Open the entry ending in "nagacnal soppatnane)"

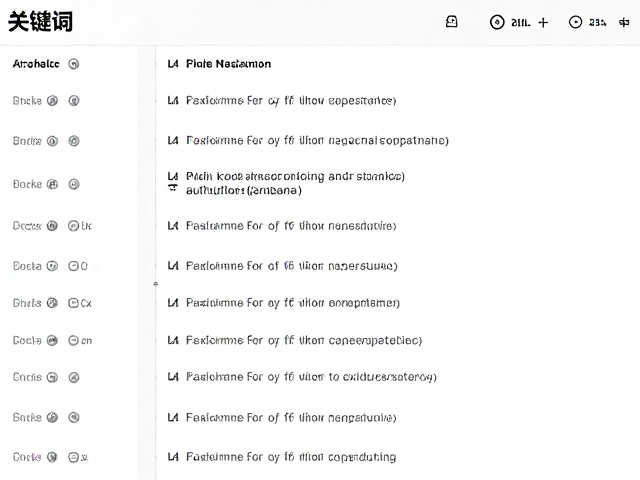click(317, 141)
